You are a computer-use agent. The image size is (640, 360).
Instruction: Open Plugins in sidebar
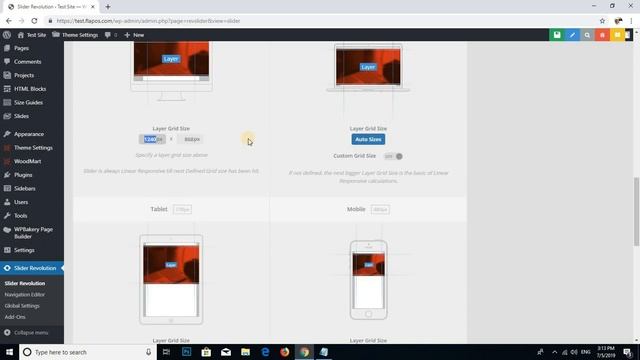click(x=23, y=175)
